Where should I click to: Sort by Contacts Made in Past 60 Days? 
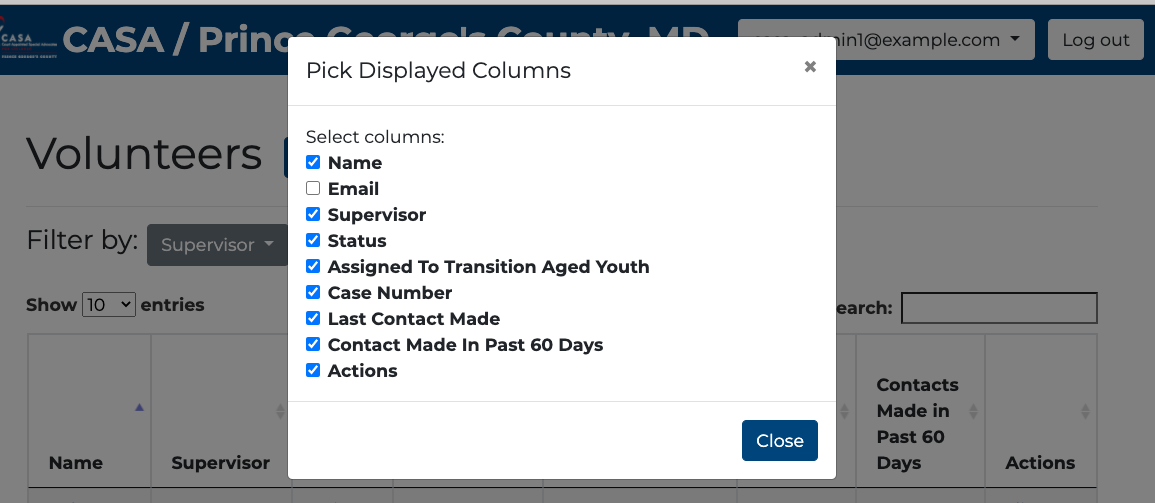973,411
